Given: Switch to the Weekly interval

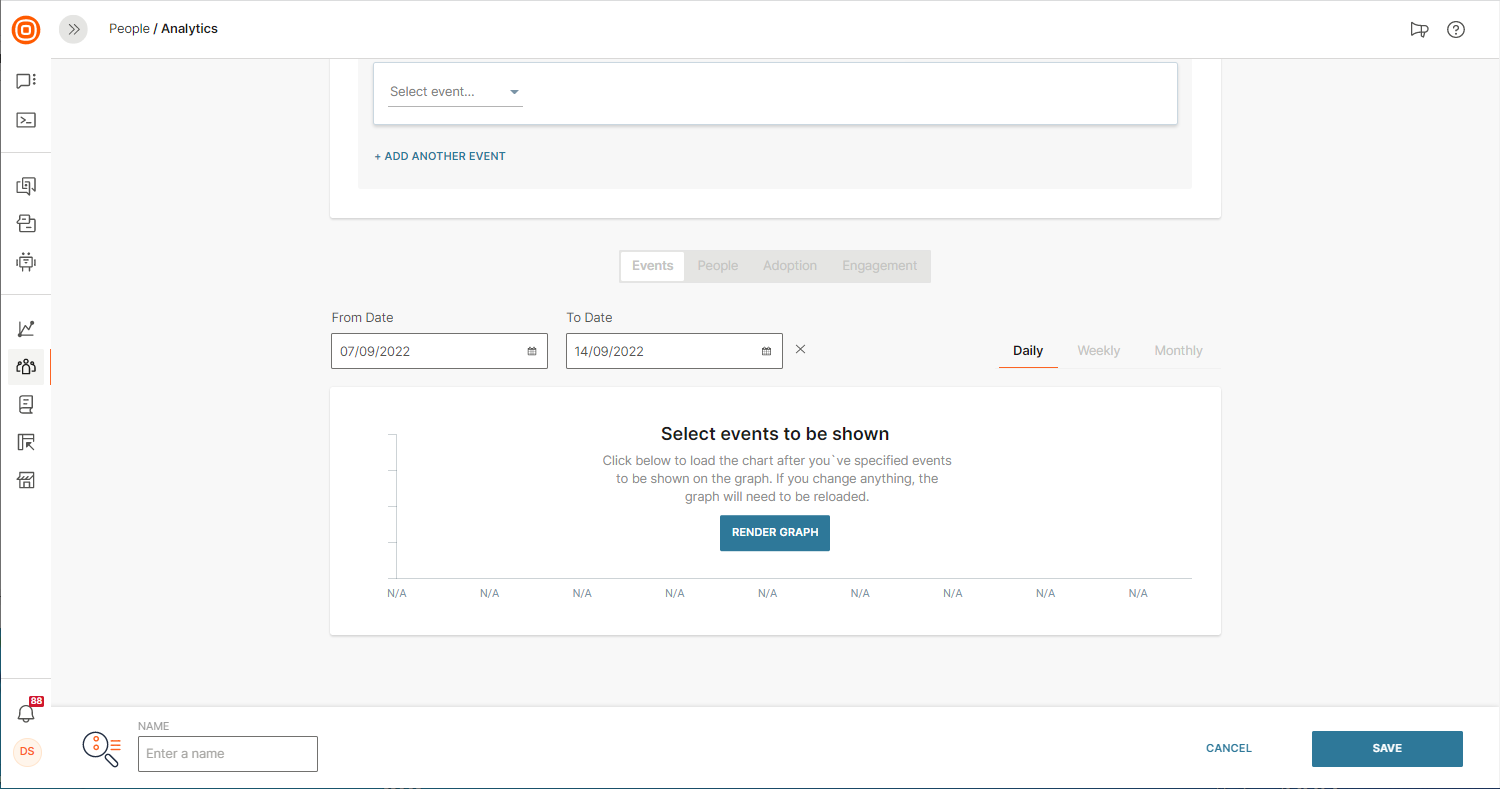Looking at the screenshot, I should (1098, 351).
